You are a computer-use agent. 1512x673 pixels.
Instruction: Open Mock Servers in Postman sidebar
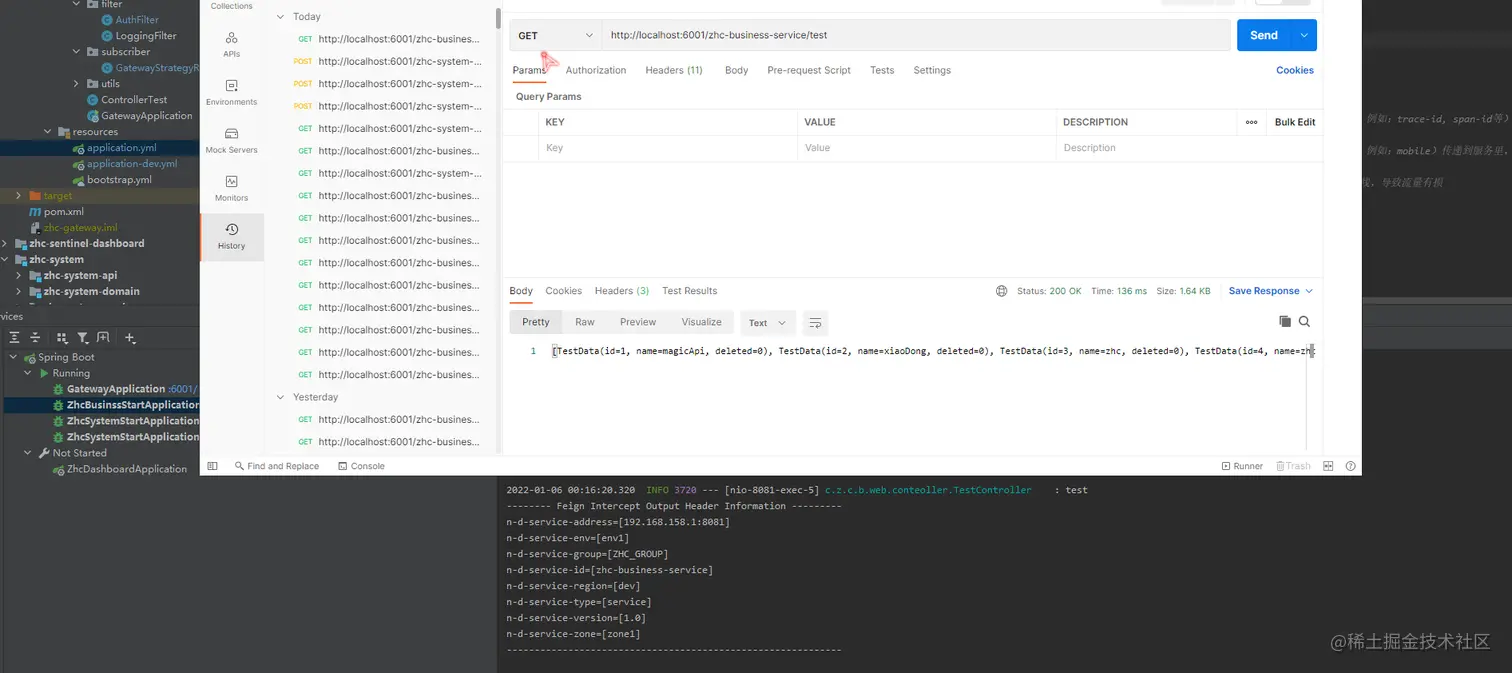click(x=231, y=140)
